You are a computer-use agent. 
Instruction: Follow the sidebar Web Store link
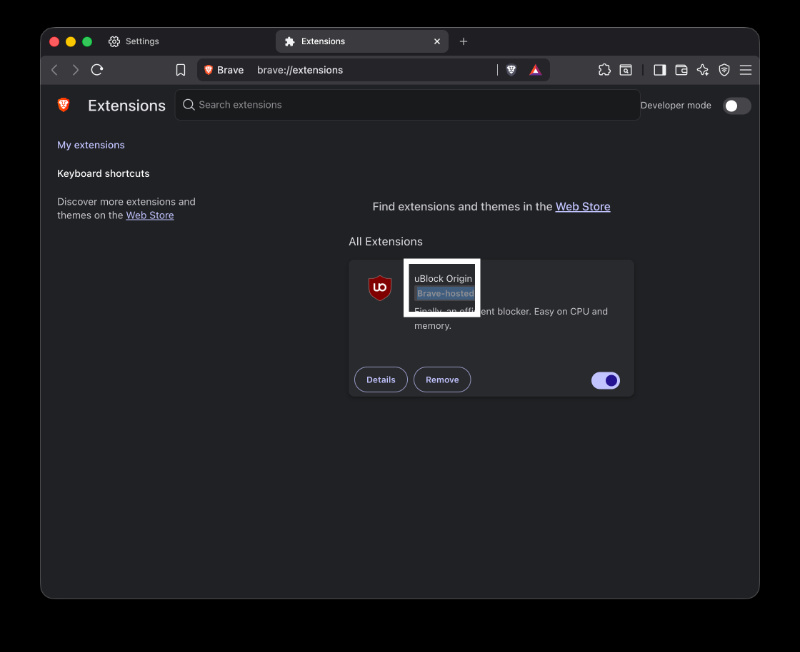tap(150, 215)
